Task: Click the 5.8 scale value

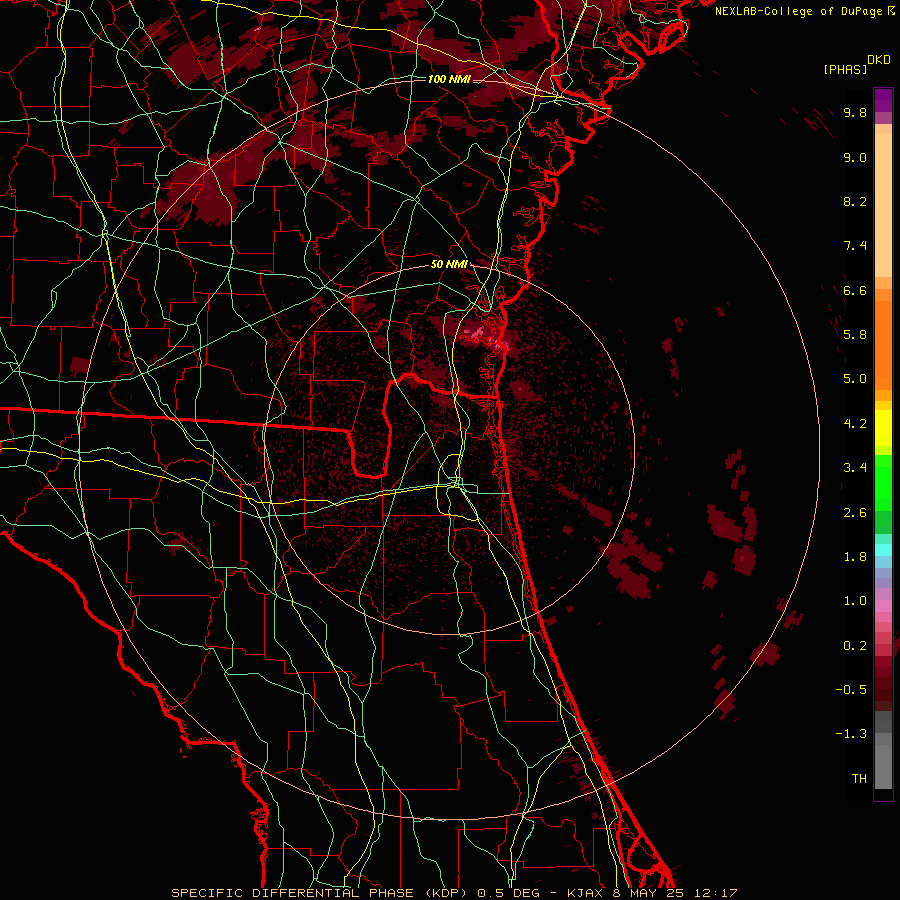Action: click(855, 335)
